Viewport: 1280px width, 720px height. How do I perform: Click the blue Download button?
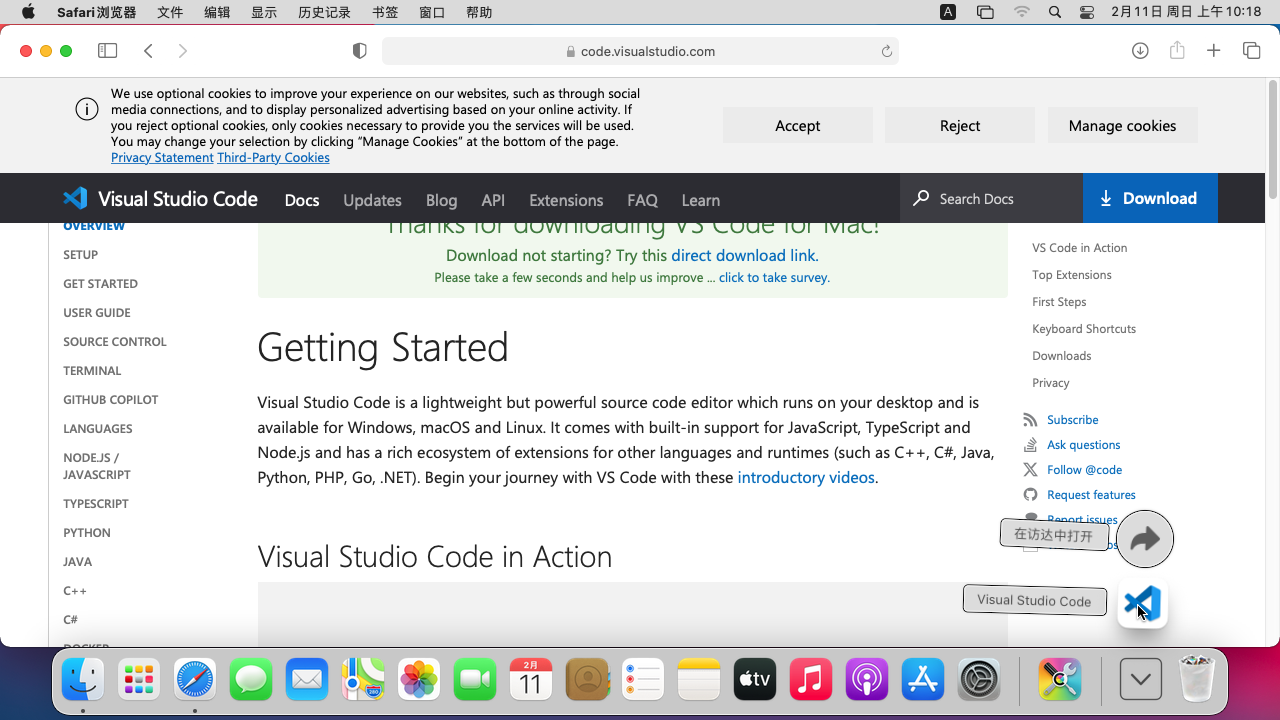1150,198
